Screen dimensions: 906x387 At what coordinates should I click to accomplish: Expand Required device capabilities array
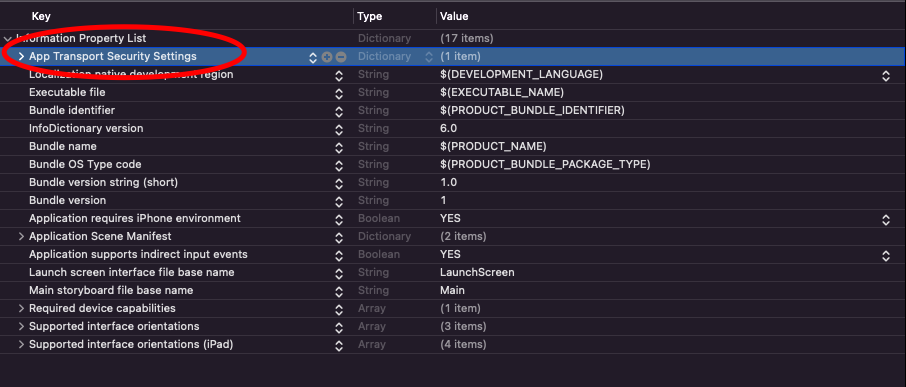(21, 308)
